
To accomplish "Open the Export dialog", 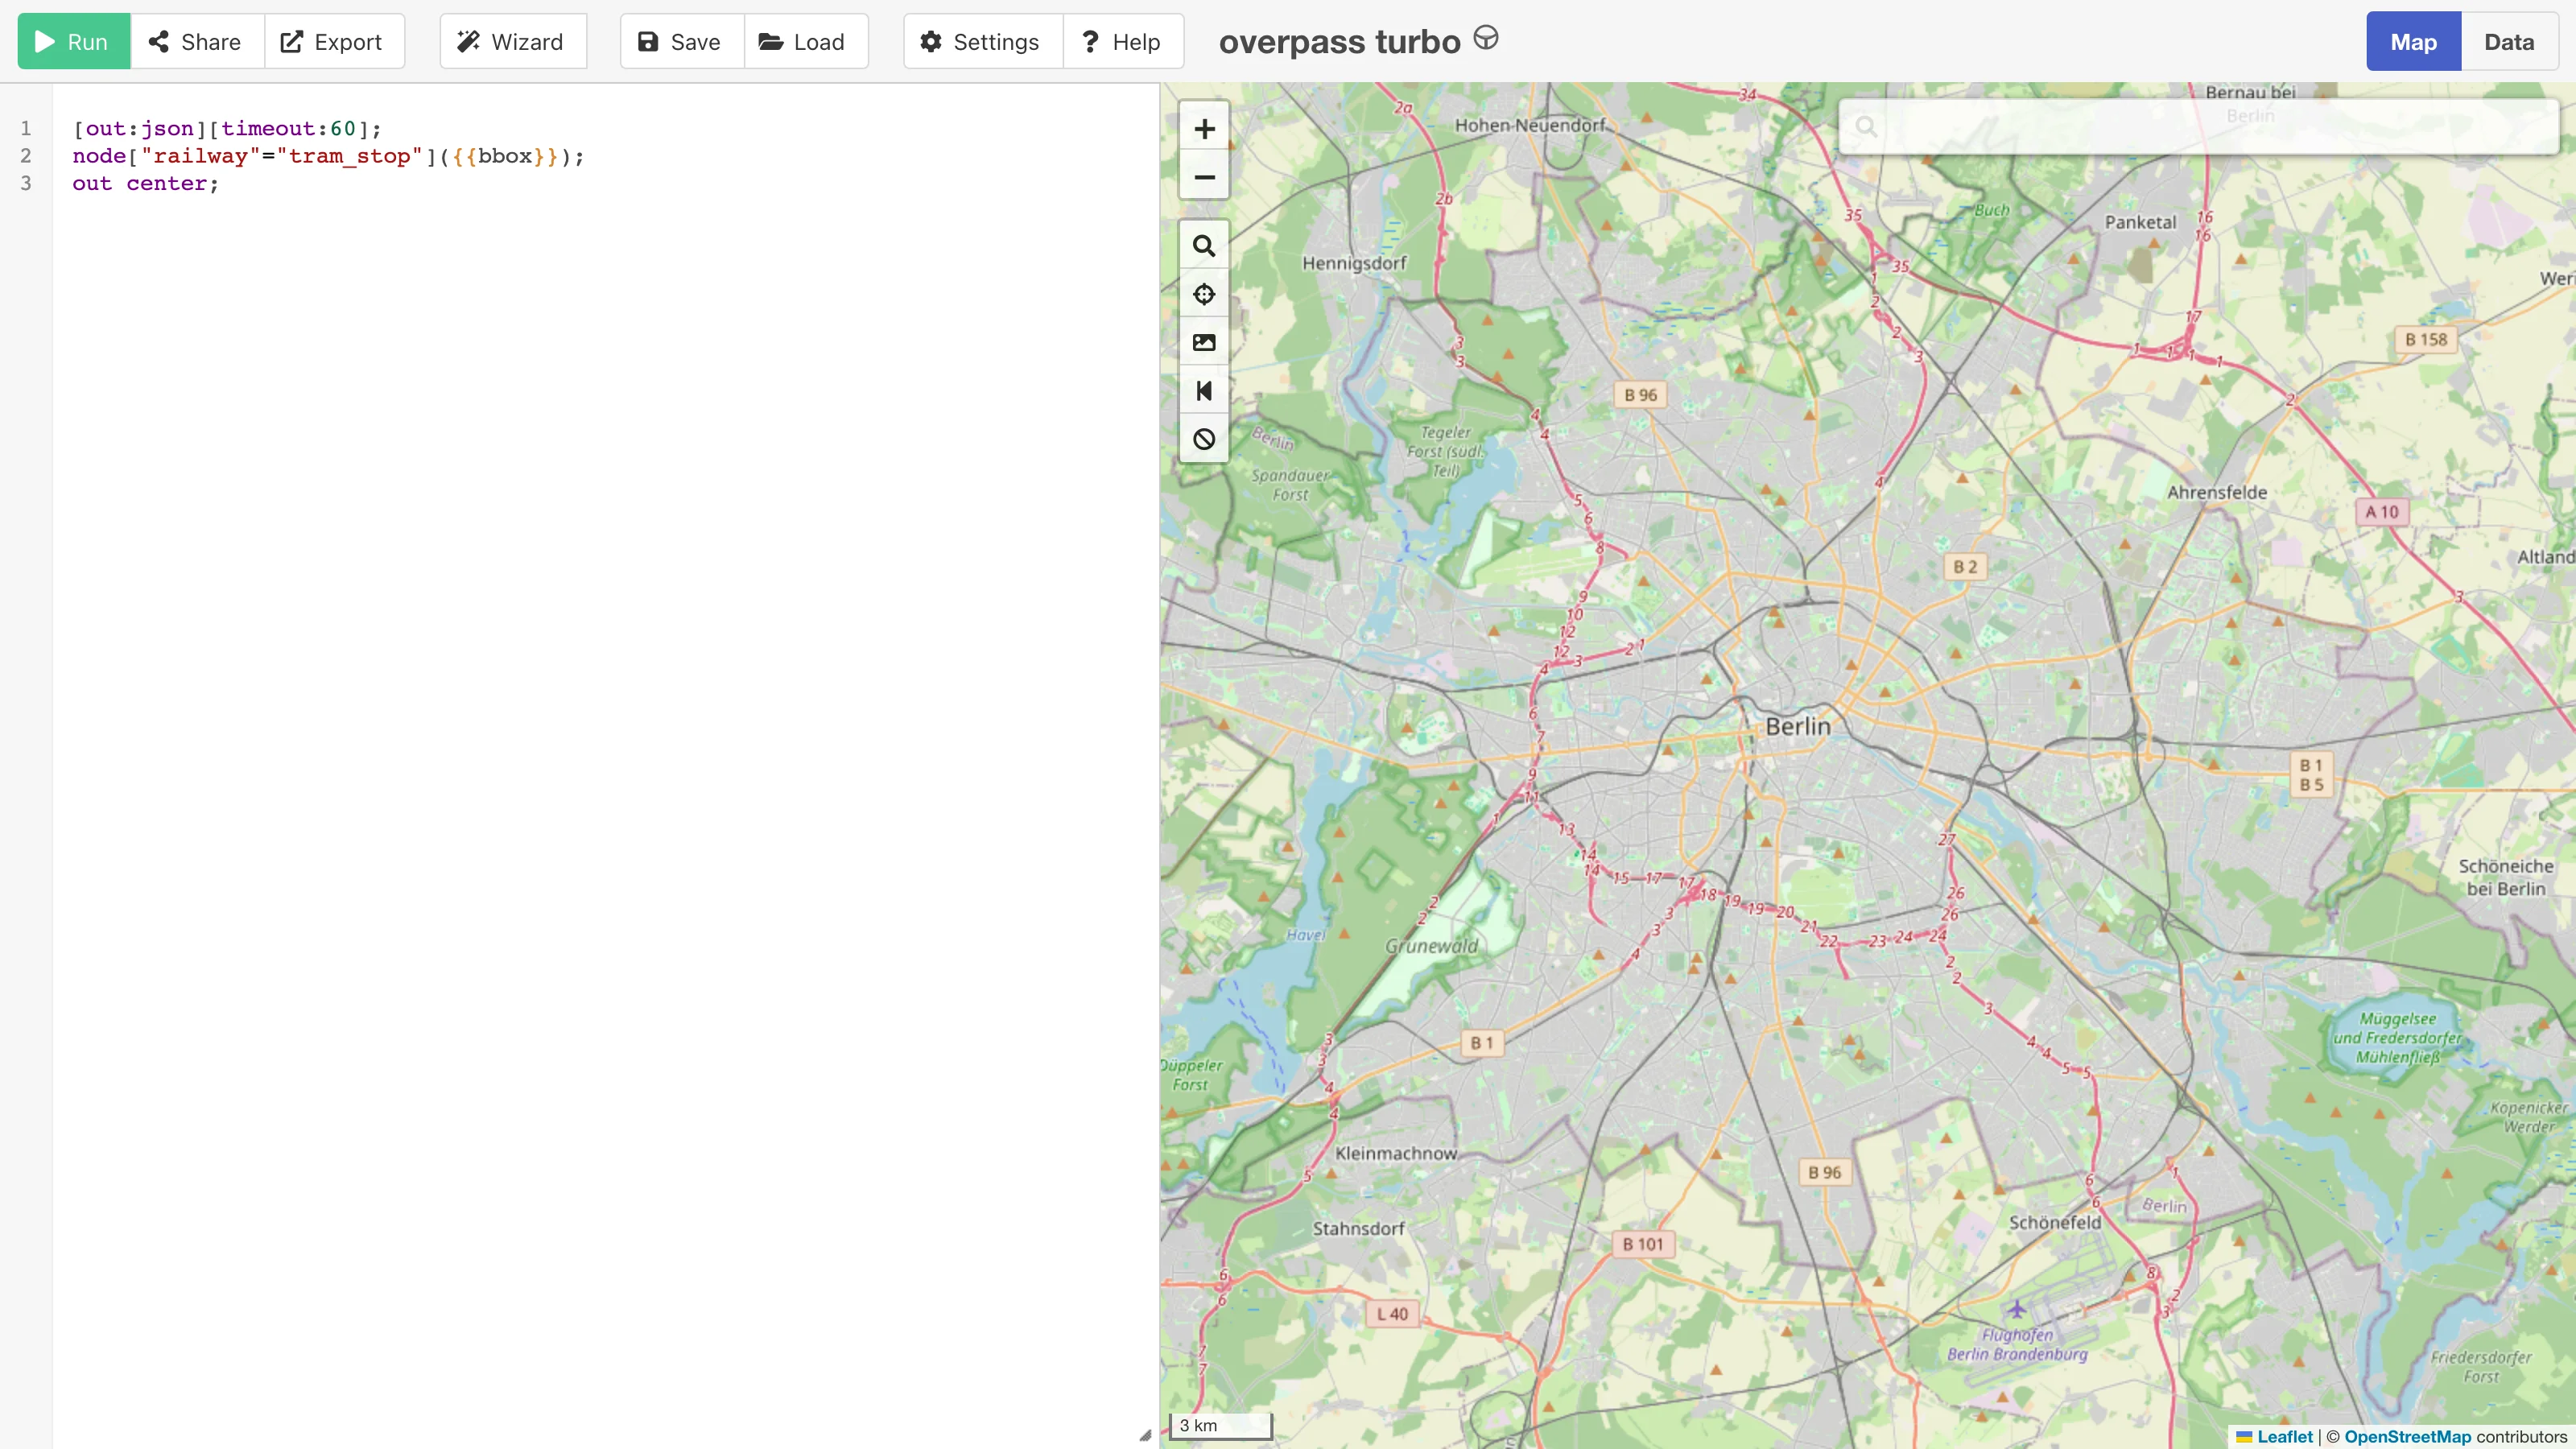I will [333, 42].
